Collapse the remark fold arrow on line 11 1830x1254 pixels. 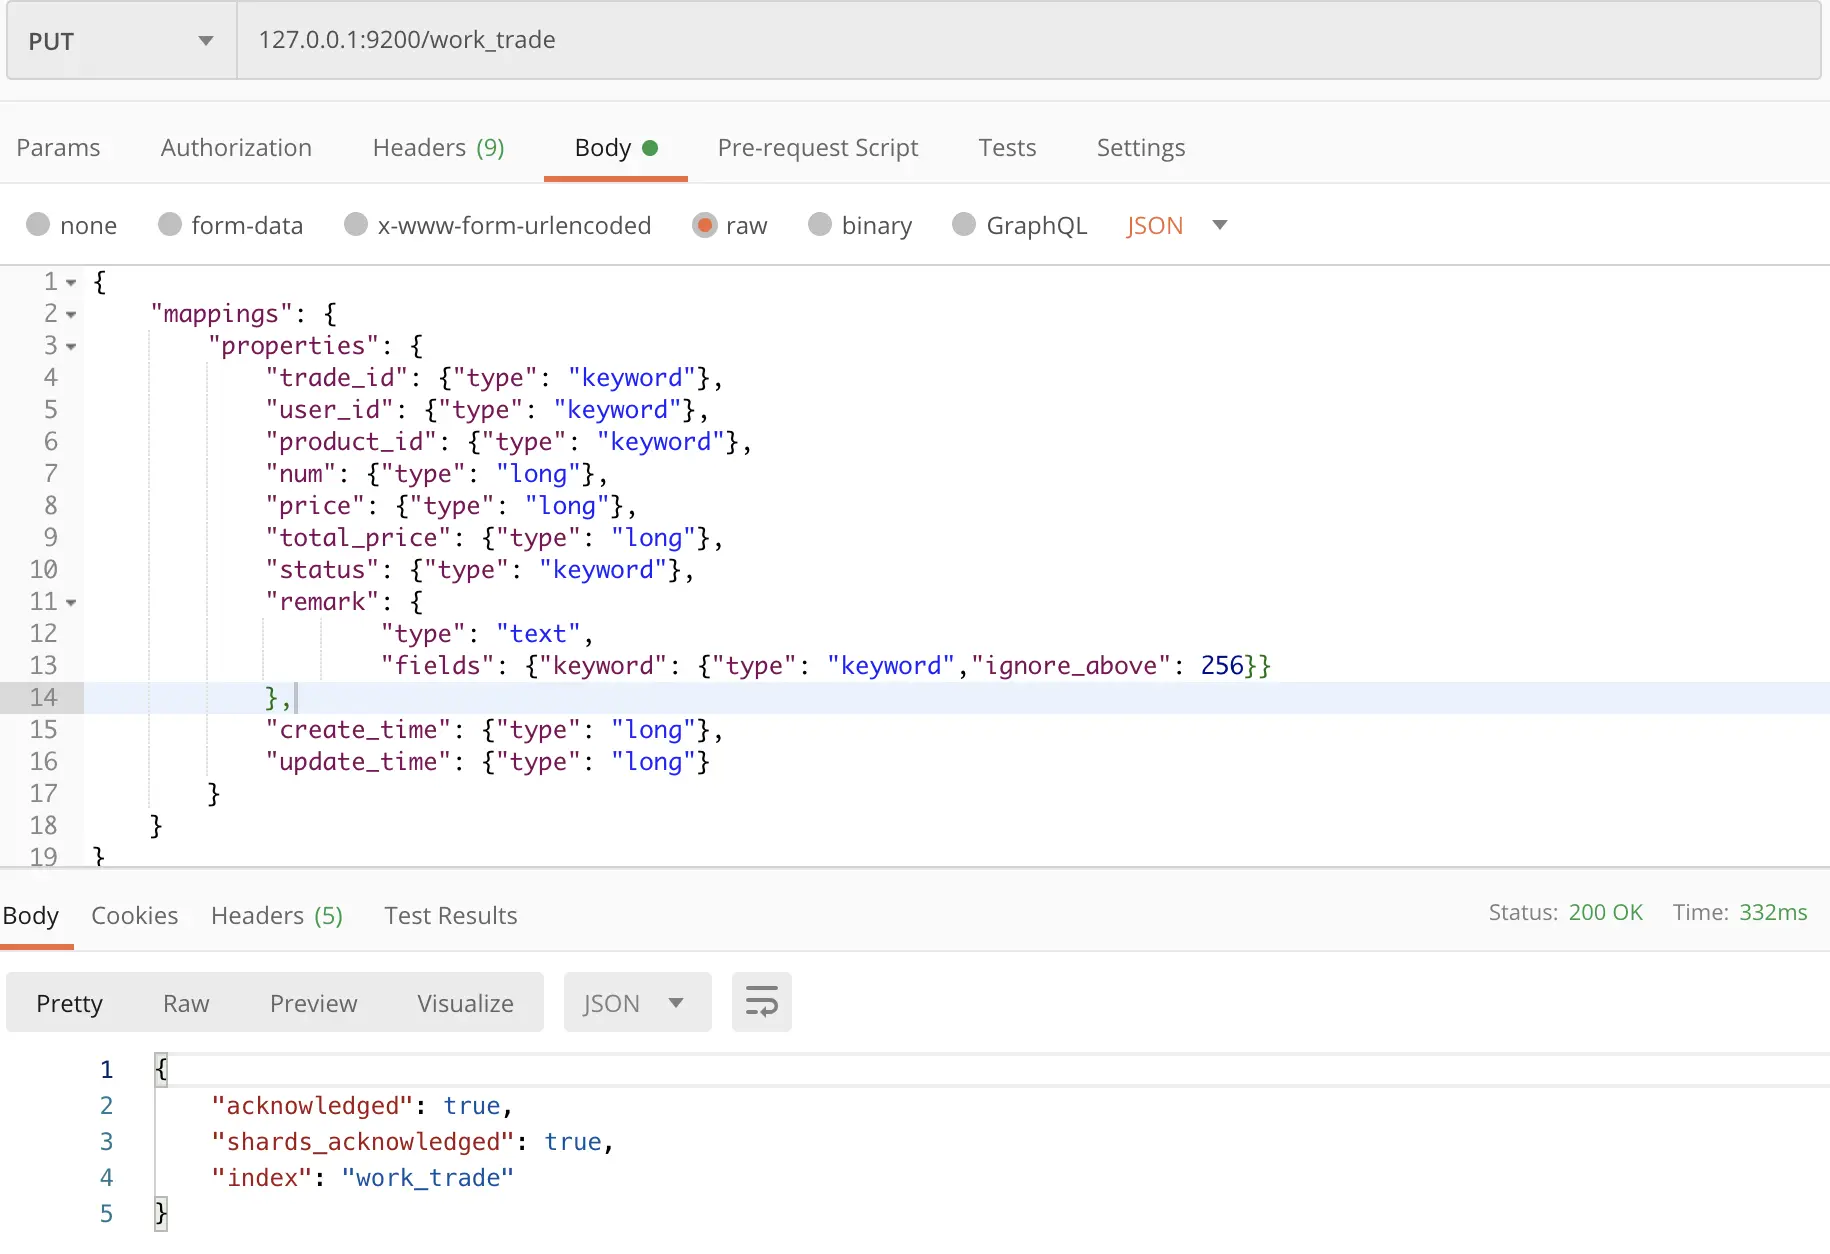pyautogui.click(x=71, y=603)
